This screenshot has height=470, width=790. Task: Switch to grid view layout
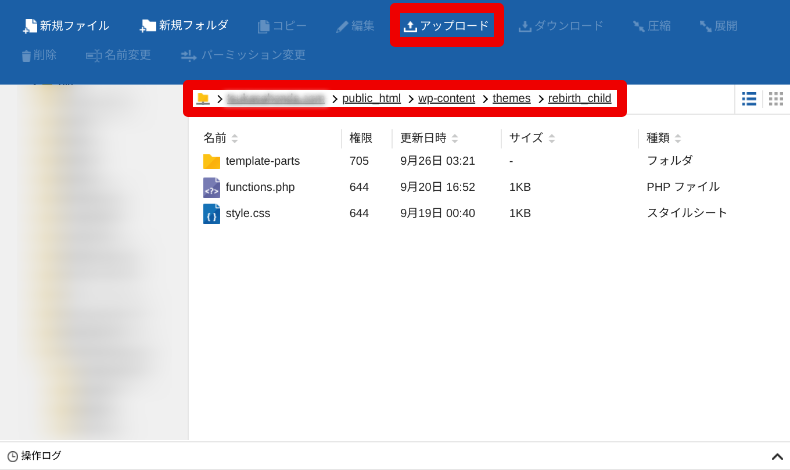[x=776, y=99]
